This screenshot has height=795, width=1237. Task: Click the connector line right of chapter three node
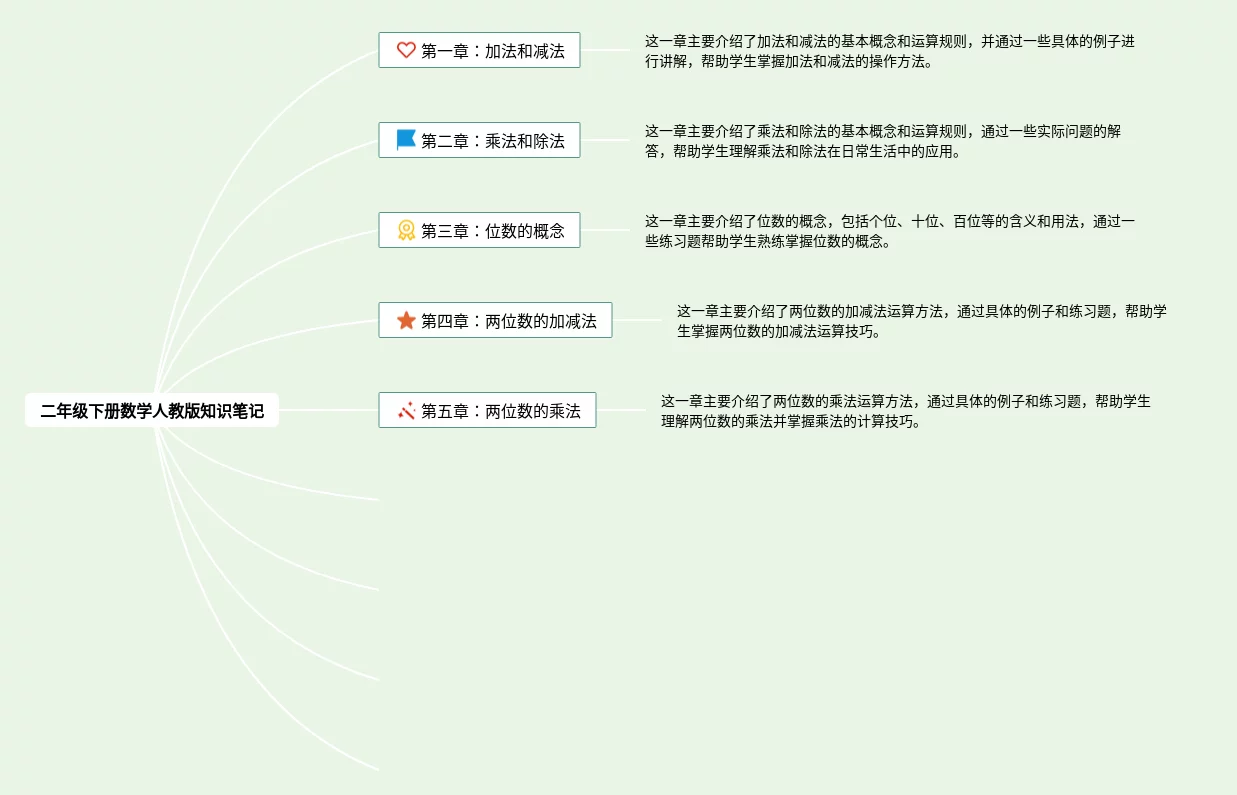tap(605, 230)
